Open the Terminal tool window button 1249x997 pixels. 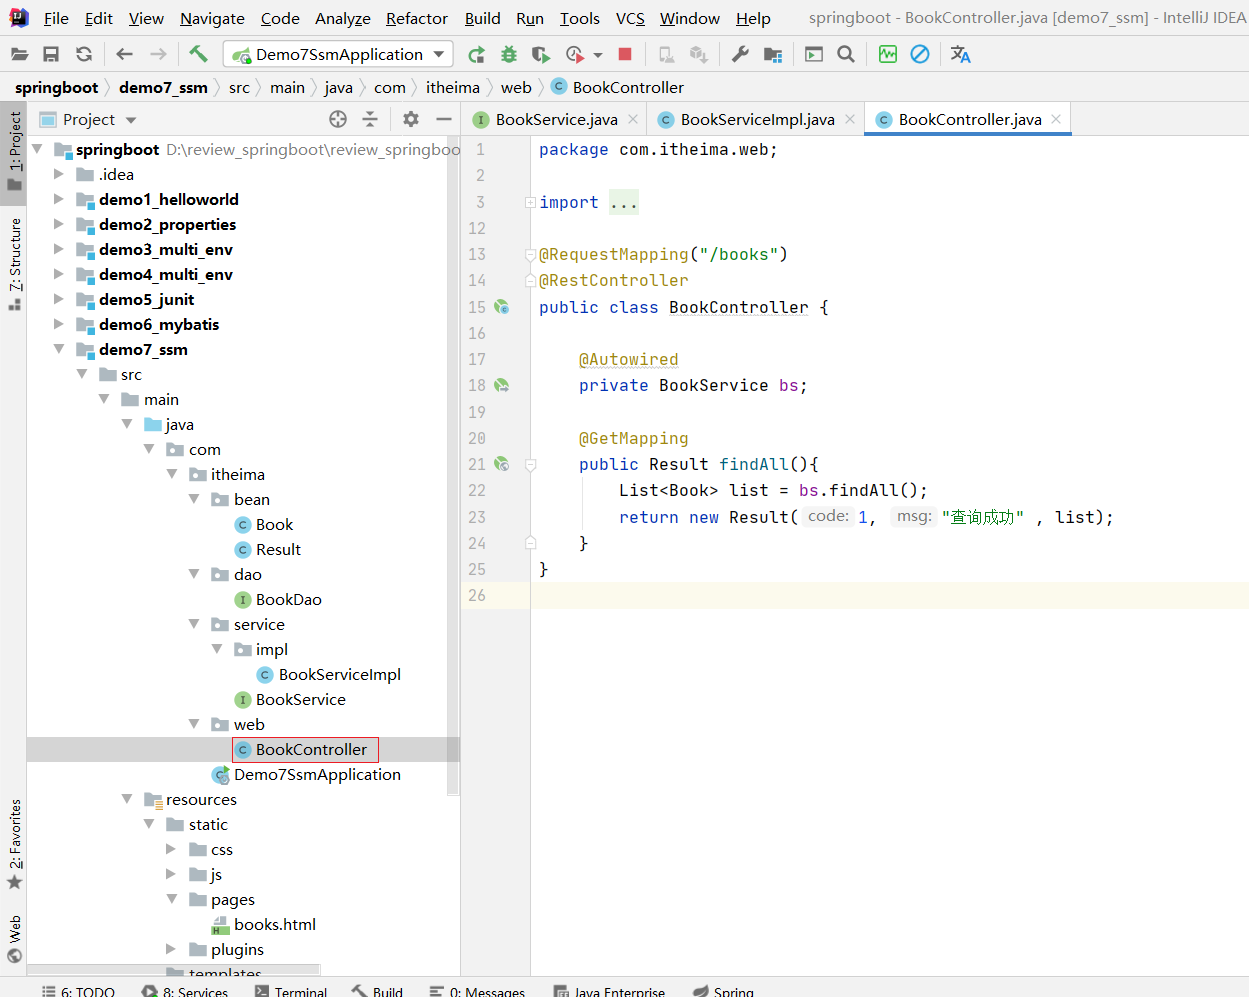pyautogui.click(x=291, y=991)
